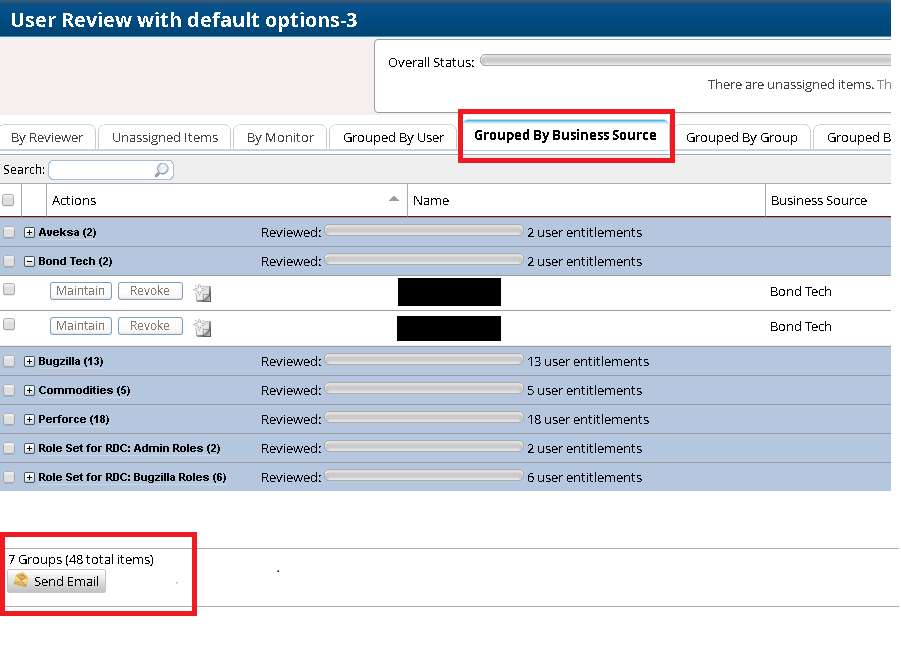The height and width of the screenshot is (645, 901).
Task: Open the Grouped By User tab
Action: (x=393, y=138)
